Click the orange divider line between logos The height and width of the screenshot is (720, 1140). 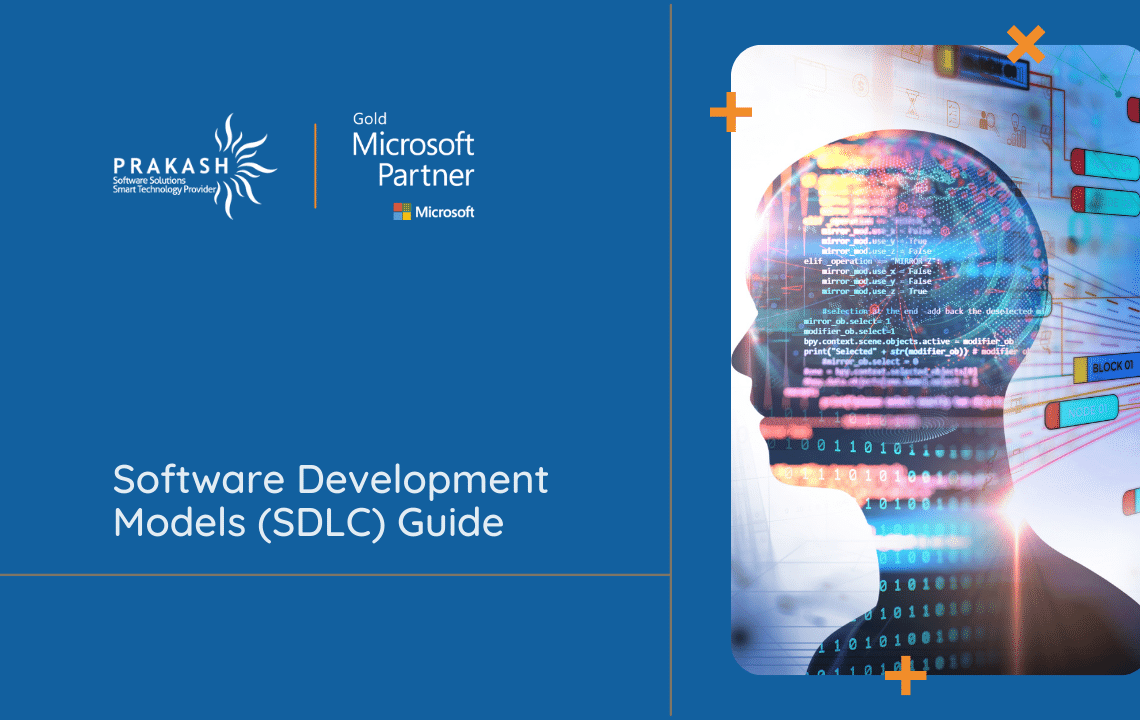(x=316, y=165)
